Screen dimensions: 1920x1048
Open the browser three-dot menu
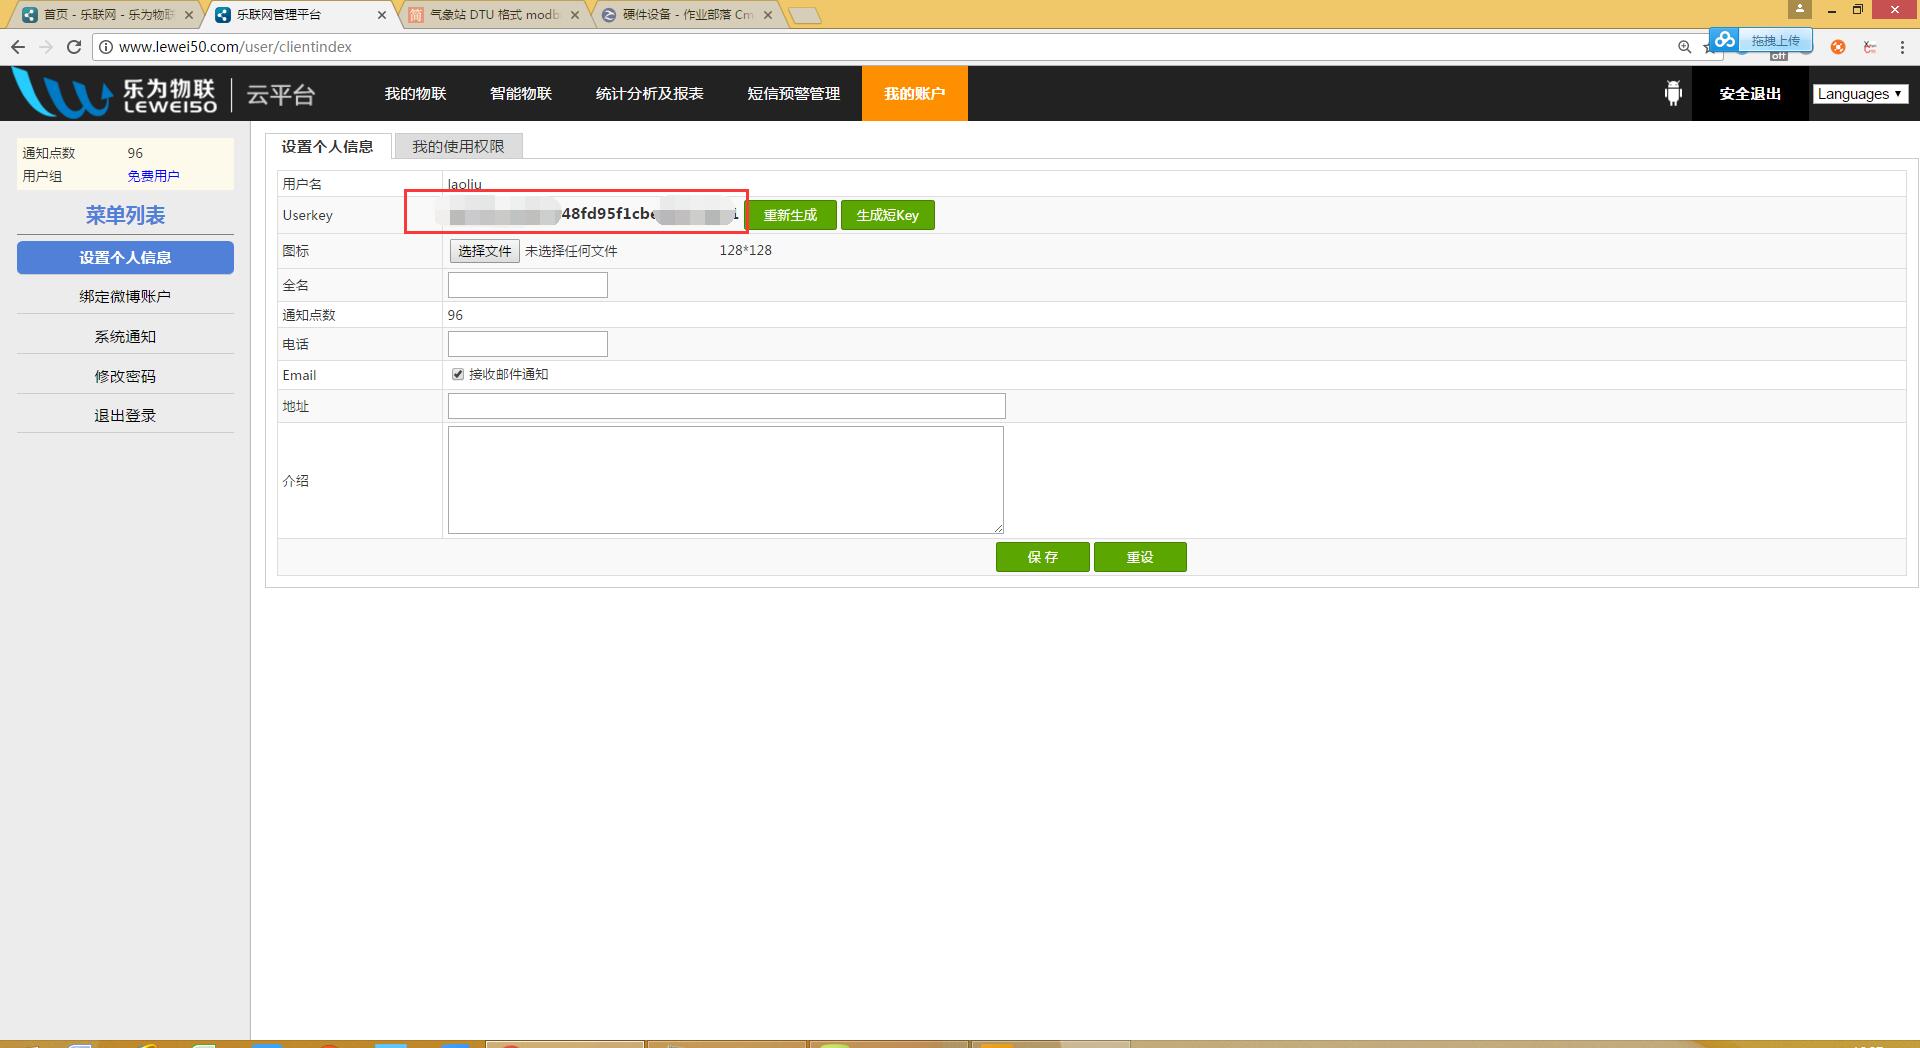(1901, 47)
